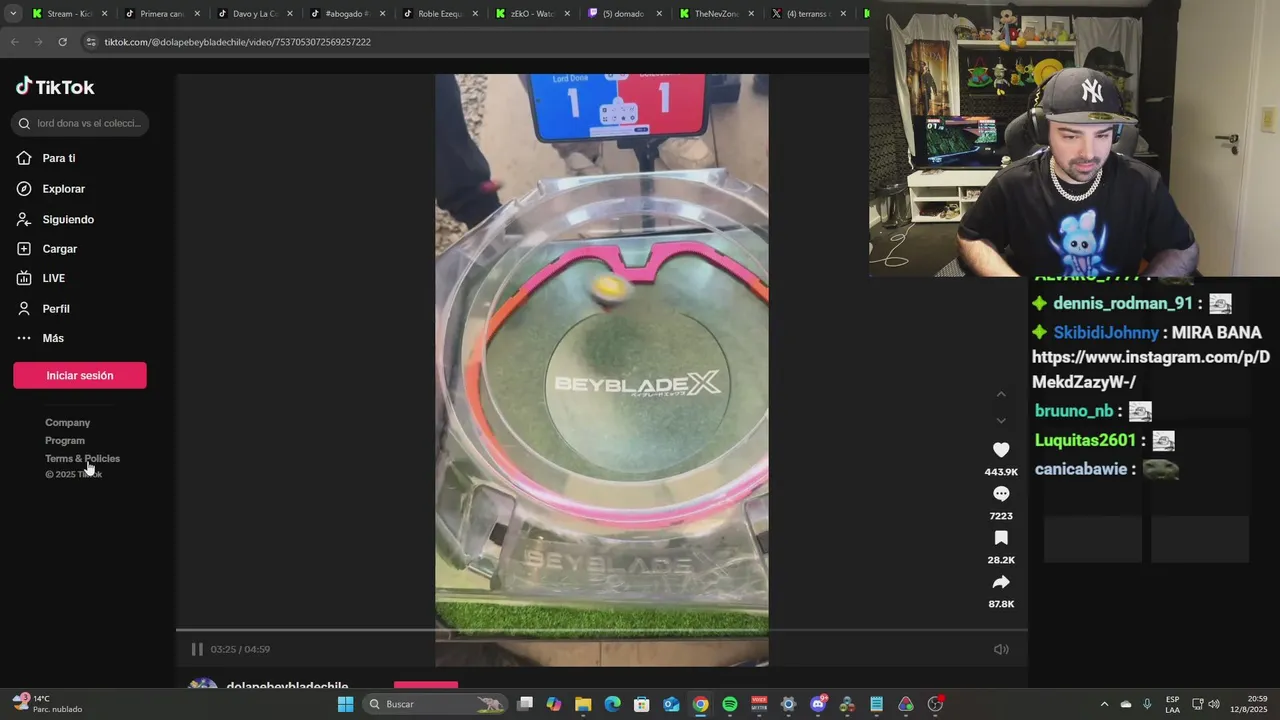The width and height of the screenshot is (1280, 720).
Task: Click the Iniciar sesión button
Action: pos(80,375)
